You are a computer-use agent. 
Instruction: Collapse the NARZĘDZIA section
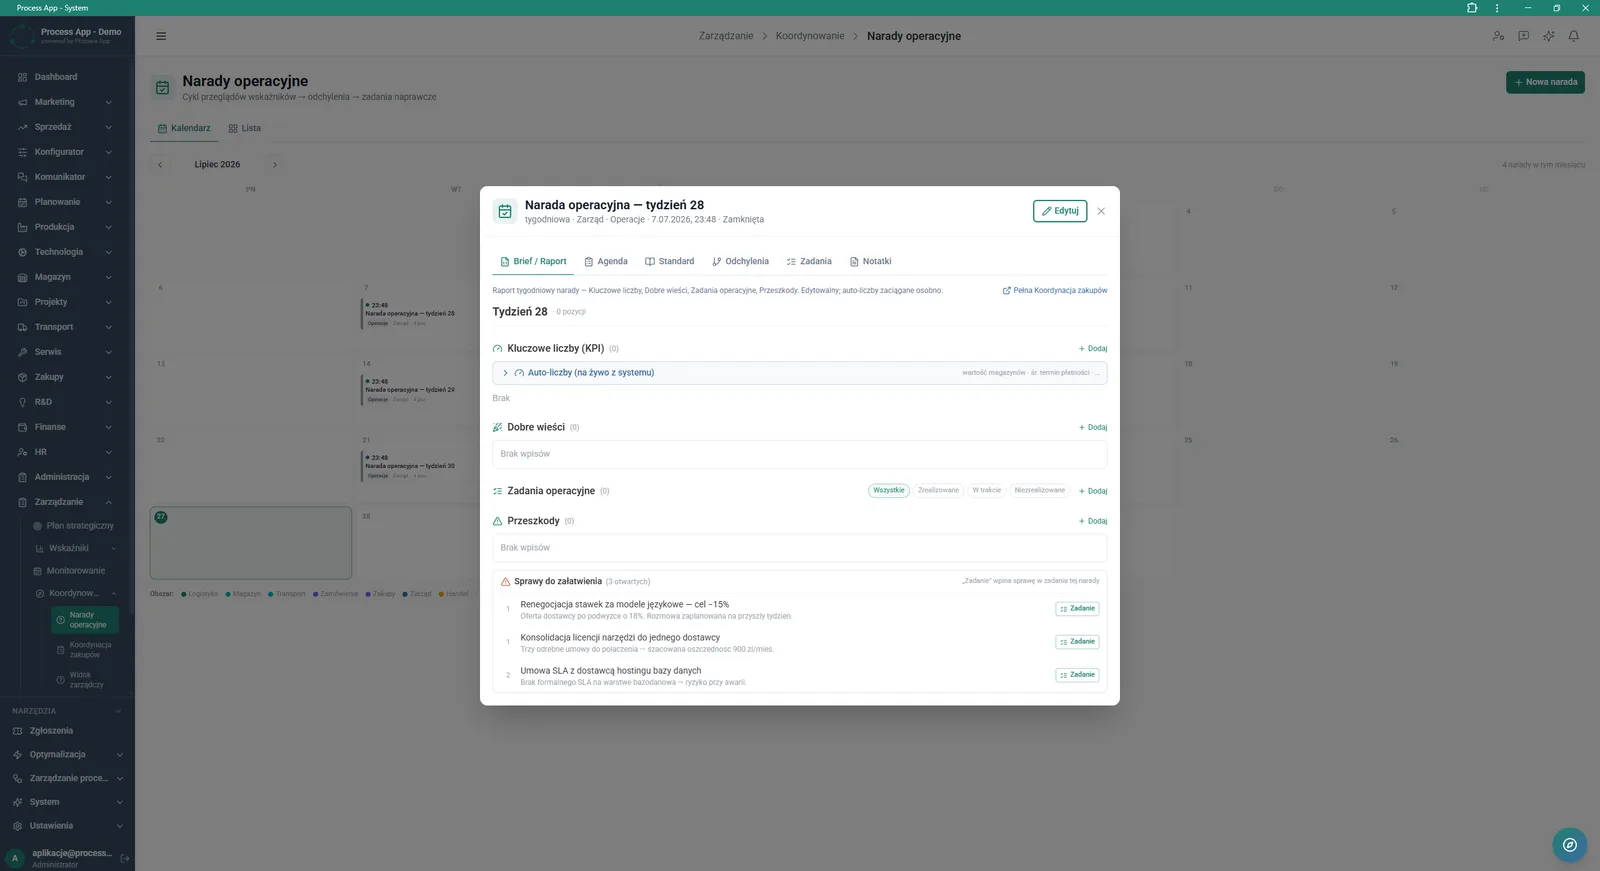point(67,711)
